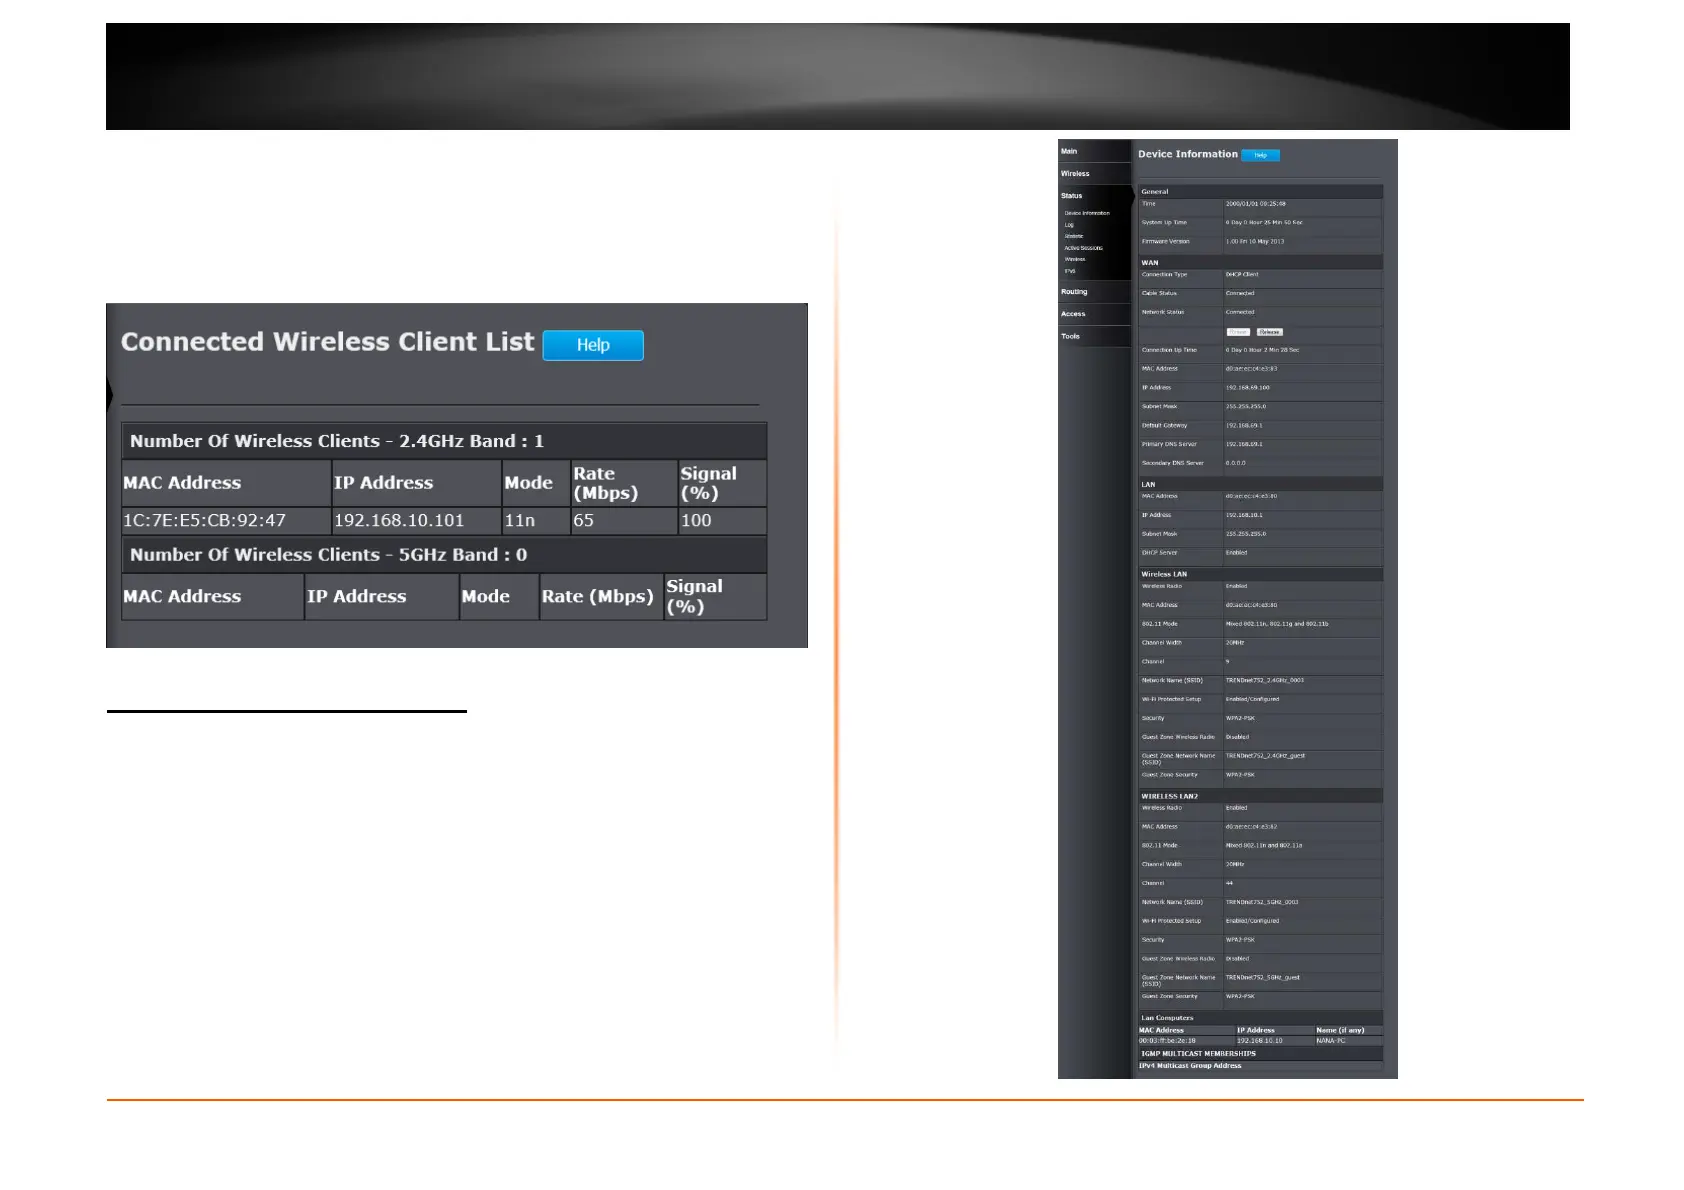Click LAN computer IP 192.168.10.10
1684x1190 pixels.
pos(1259,1041)
